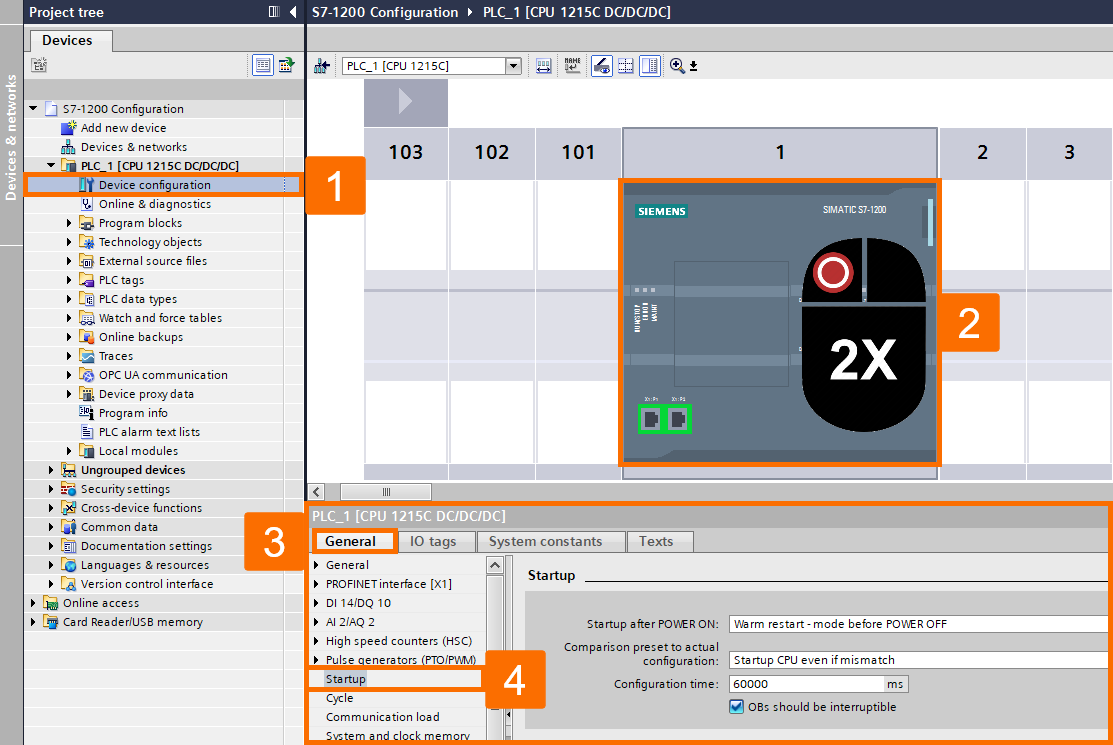
Task: Expand Program blocks folder
Action: (x=69, y=223)
